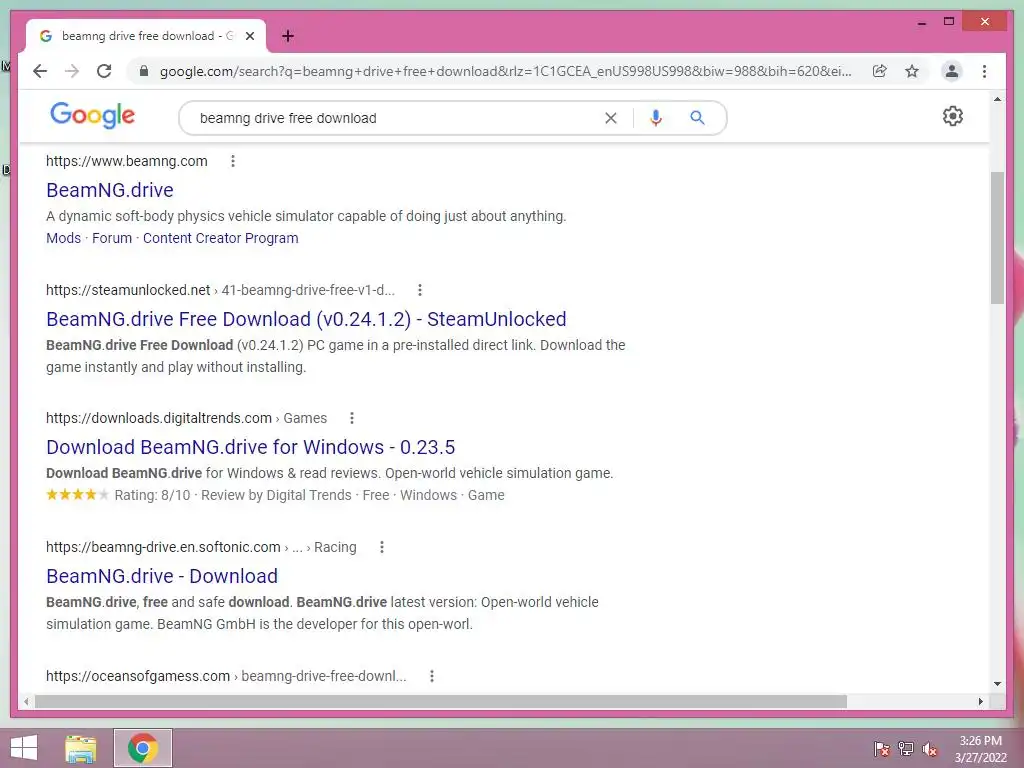Screen dimensions: 1024x768
Task: Clear the Google search box
Action: pyautogui.click(x=611, y=118)
